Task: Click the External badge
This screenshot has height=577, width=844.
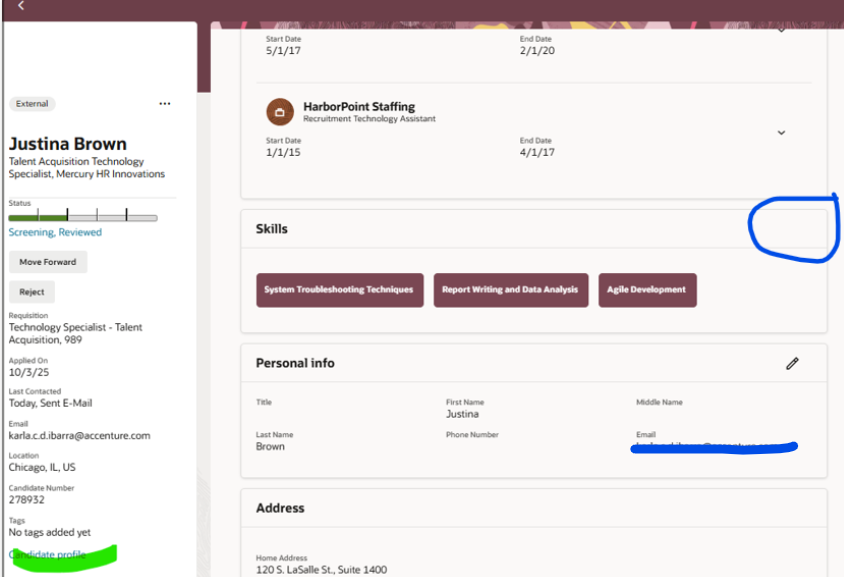Action: [32, 104]
